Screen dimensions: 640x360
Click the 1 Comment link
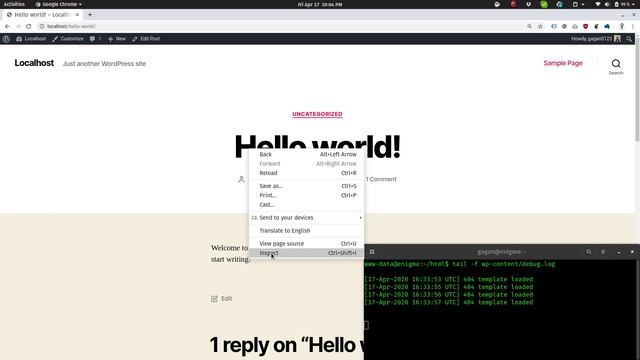tap(381, 179)
